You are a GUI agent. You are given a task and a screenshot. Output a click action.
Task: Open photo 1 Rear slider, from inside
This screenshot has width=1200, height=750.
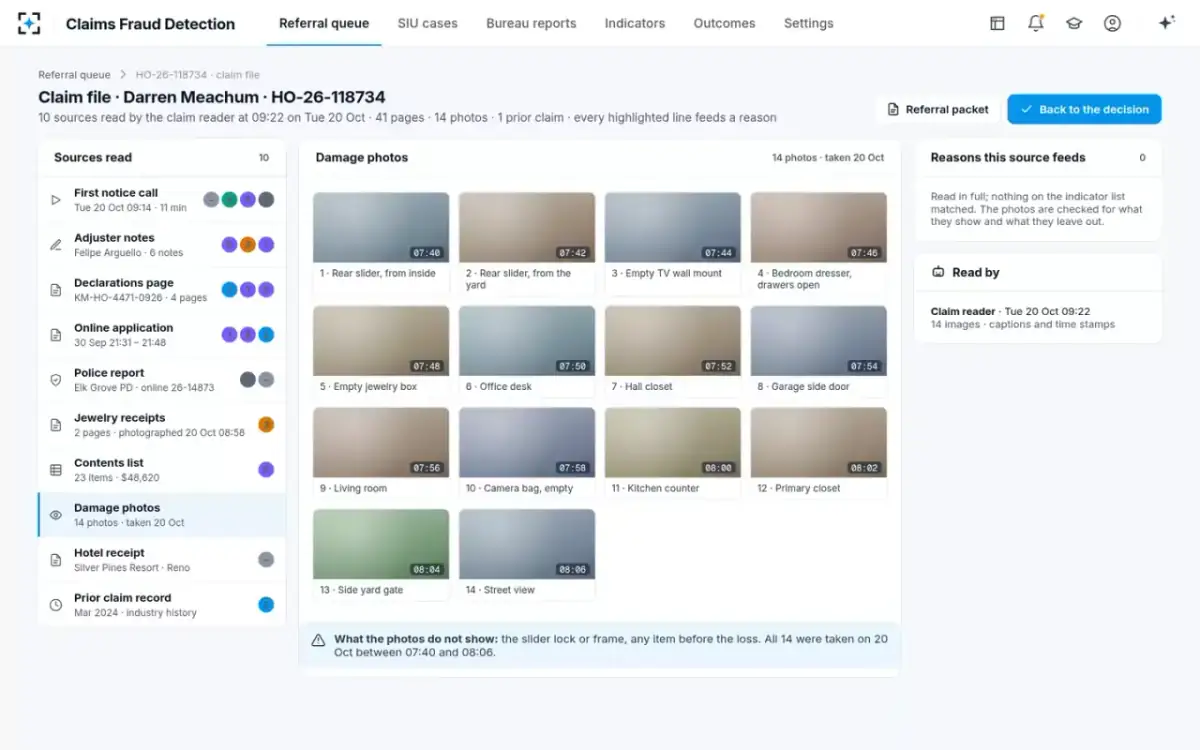coord(381,243)
